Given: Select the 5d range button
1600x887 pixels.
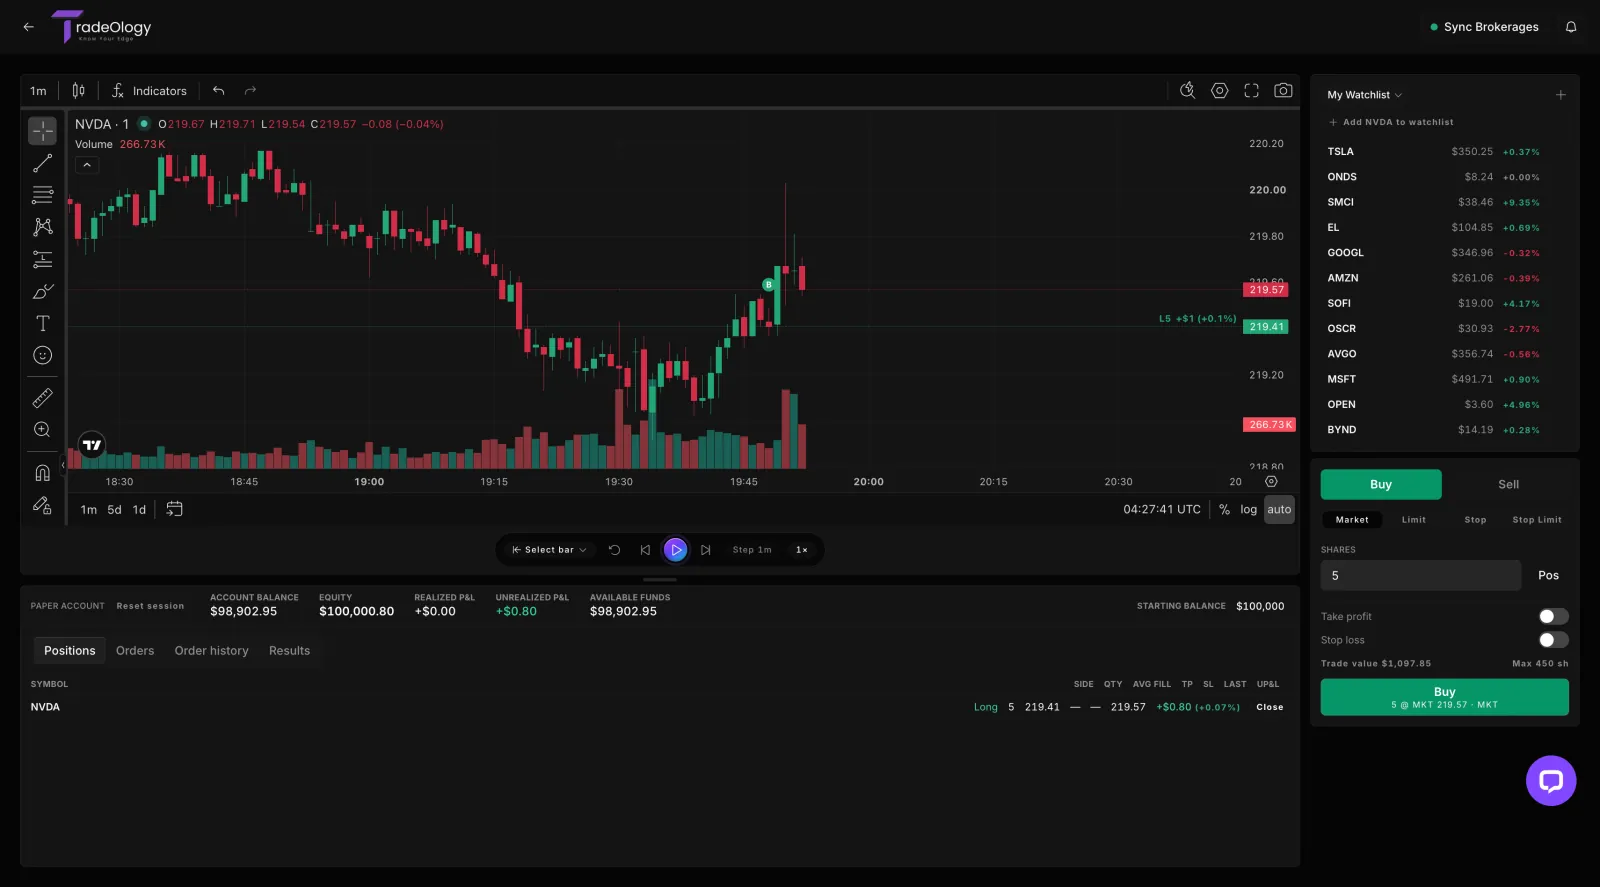Looking at the screenshot, I should tap(114, 509).
